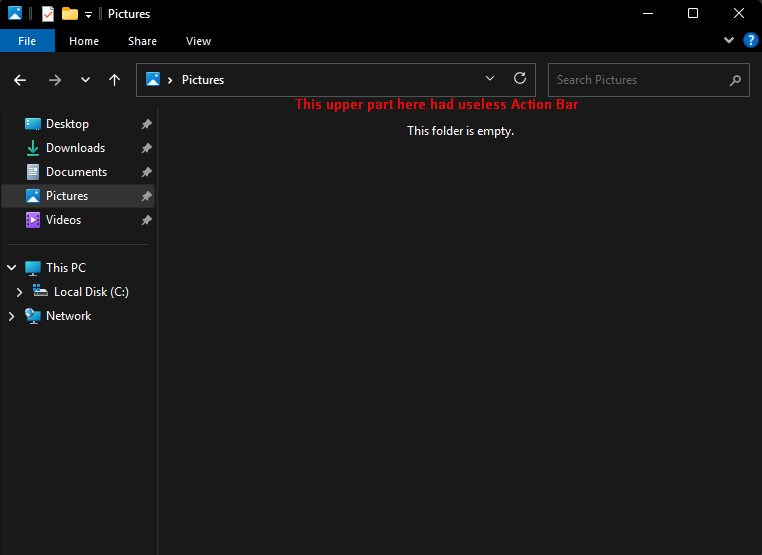The width and height of the screenshot is (762, 555).
Task: Select Network in navigation pane
Action: [x=69, y=316]
